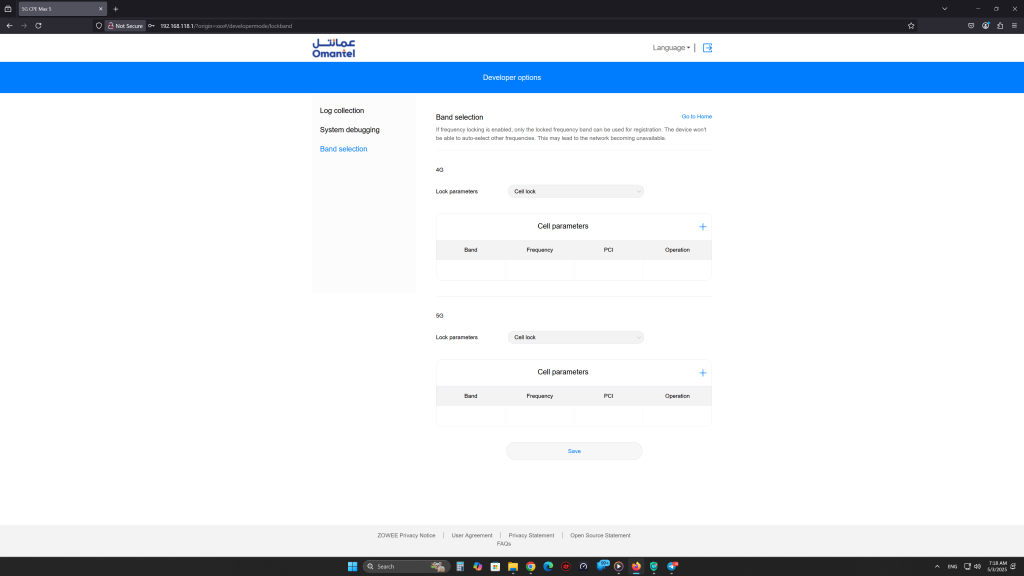Expand the 5G Lock parameters dropdown
Screen dimensions: 1024x576
click(x=575, y=337)
